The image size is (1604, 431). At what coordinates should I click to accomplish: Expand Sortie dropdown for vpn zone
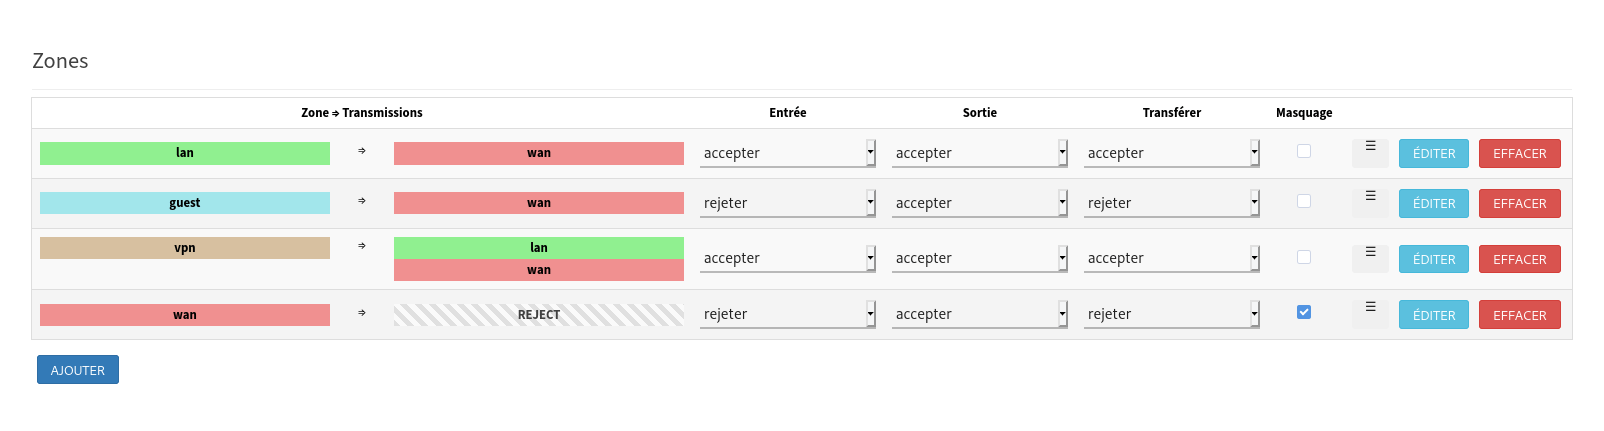(979, 258)
